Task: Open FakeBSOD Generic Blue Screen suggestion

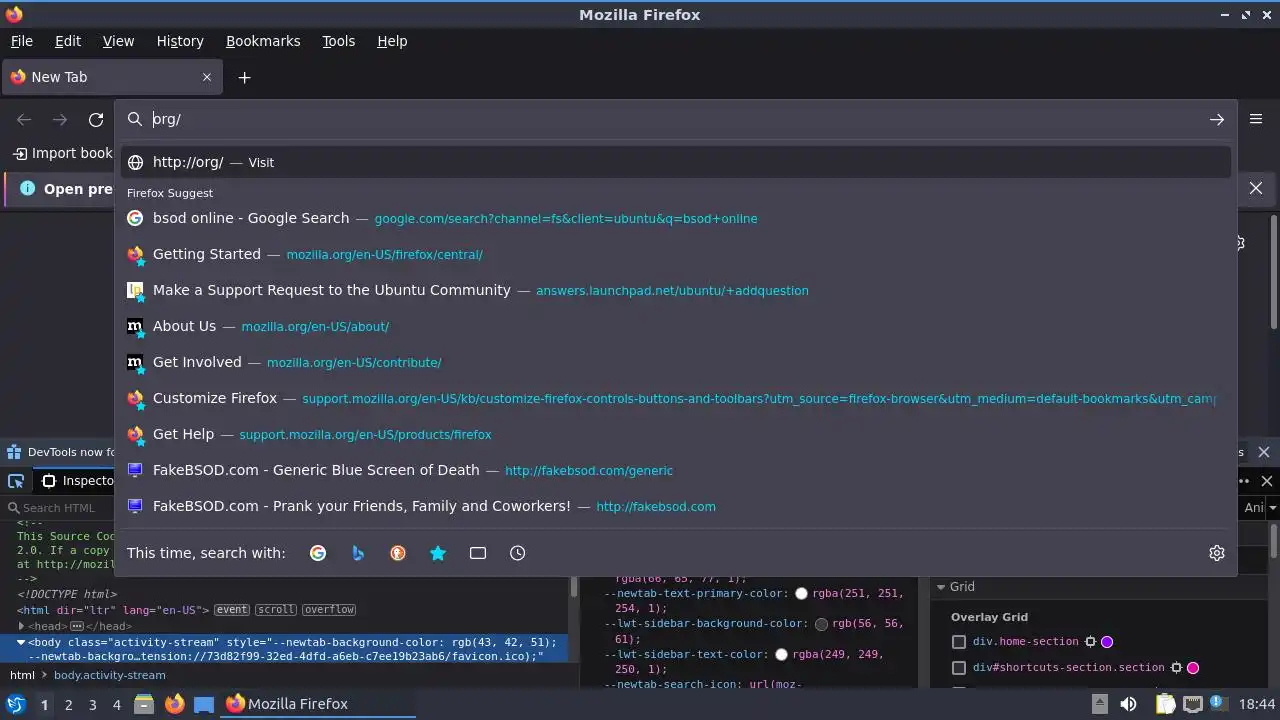Action: [x=676, y=470]
